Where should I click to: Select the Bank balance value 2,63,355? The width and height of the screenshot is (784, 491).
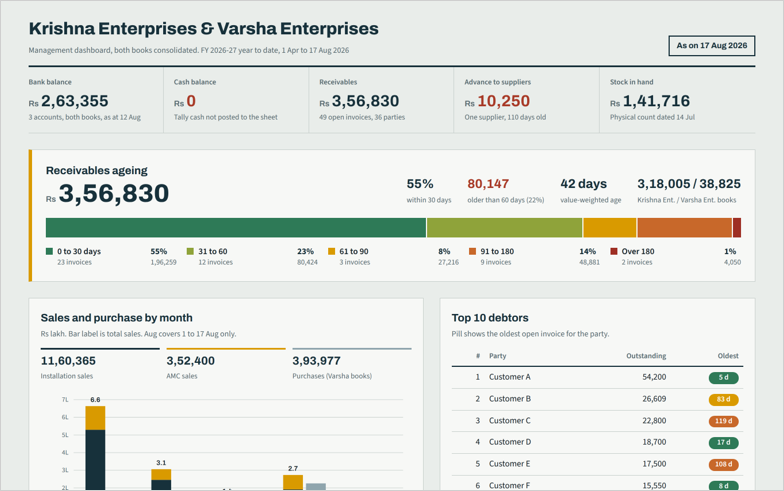point(74,101)
